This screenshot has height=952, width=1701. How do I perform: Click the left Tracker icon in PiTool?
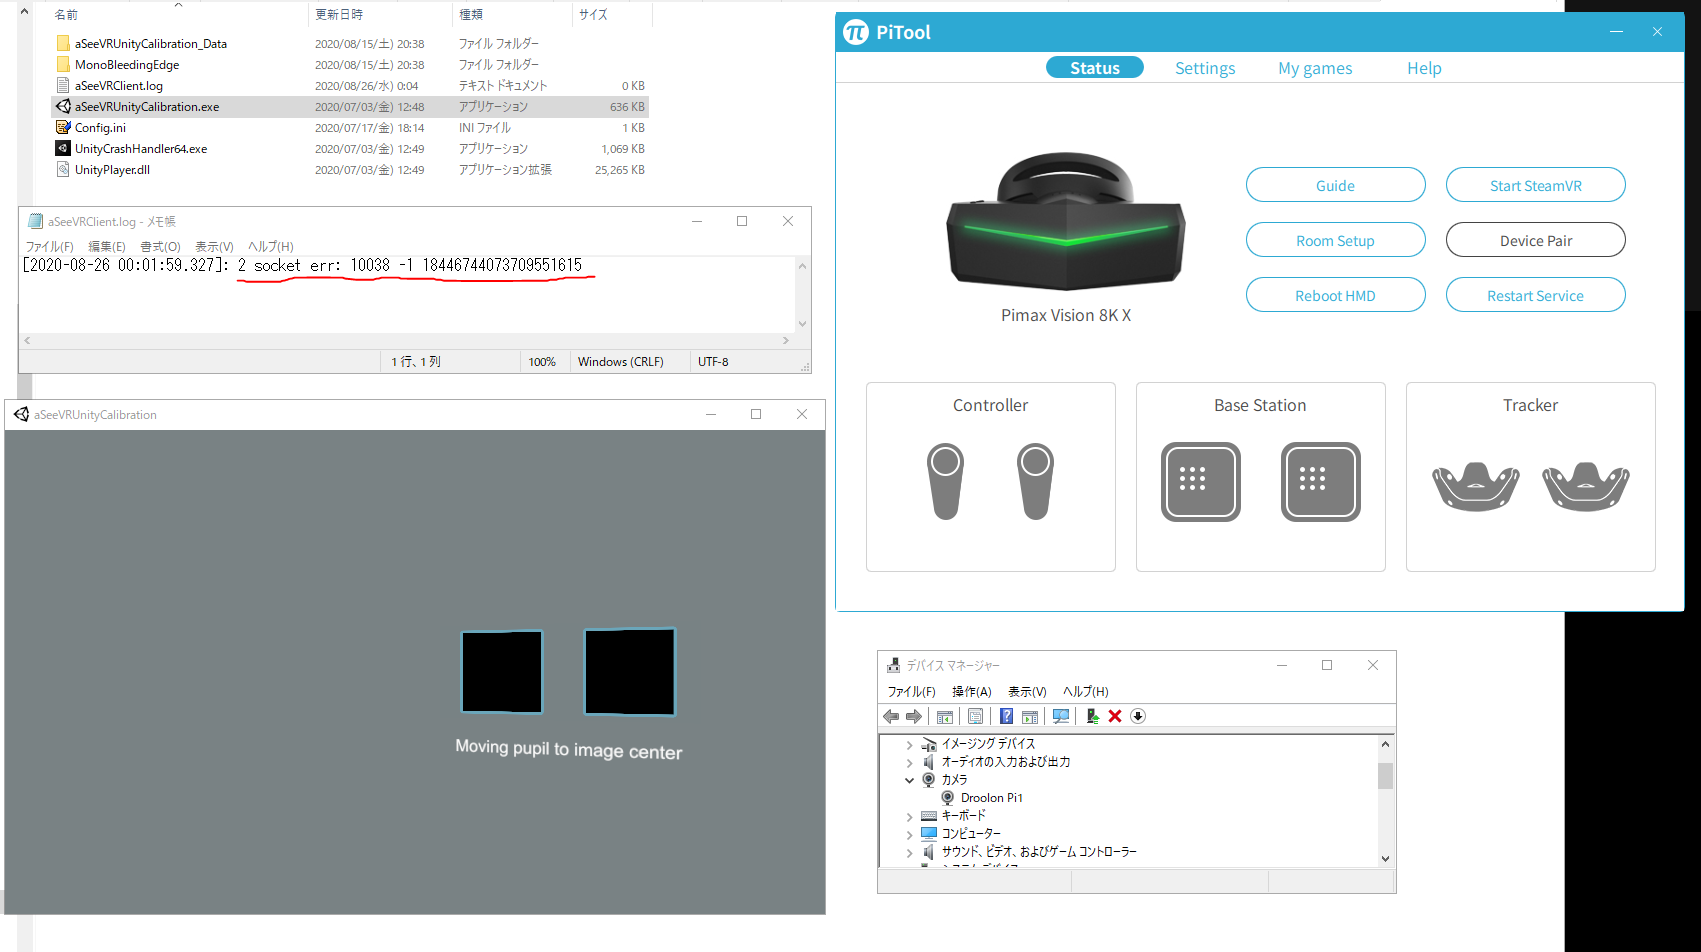[x=1475, y=486]
